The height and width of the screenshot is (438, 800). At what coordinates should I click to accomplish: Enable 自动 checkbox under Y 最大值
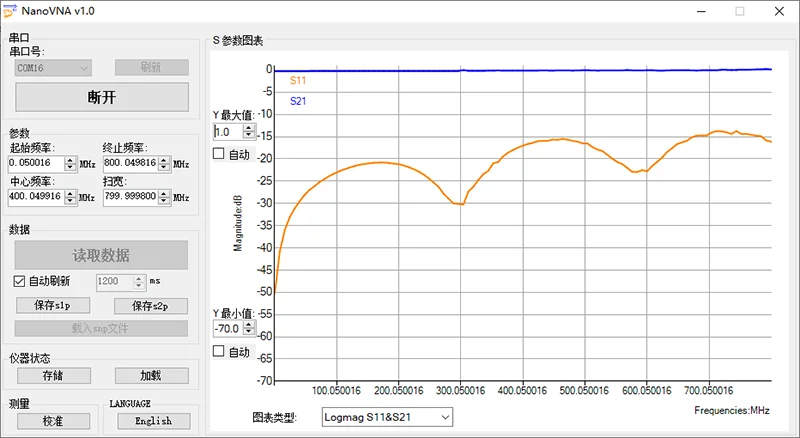[x=218, y=154]
